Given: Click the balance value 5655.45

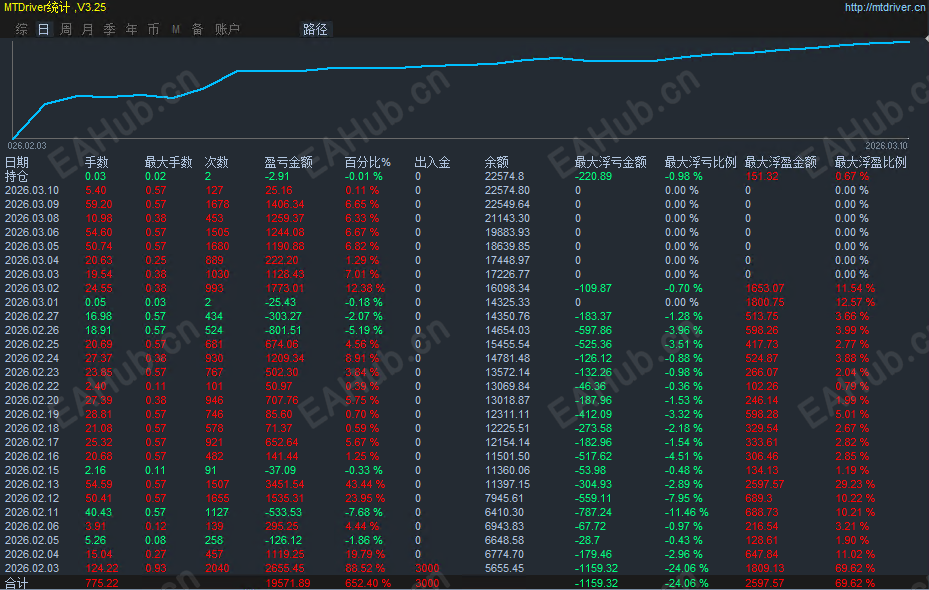Looking at the screenshot, I should (x=504, y=569).
